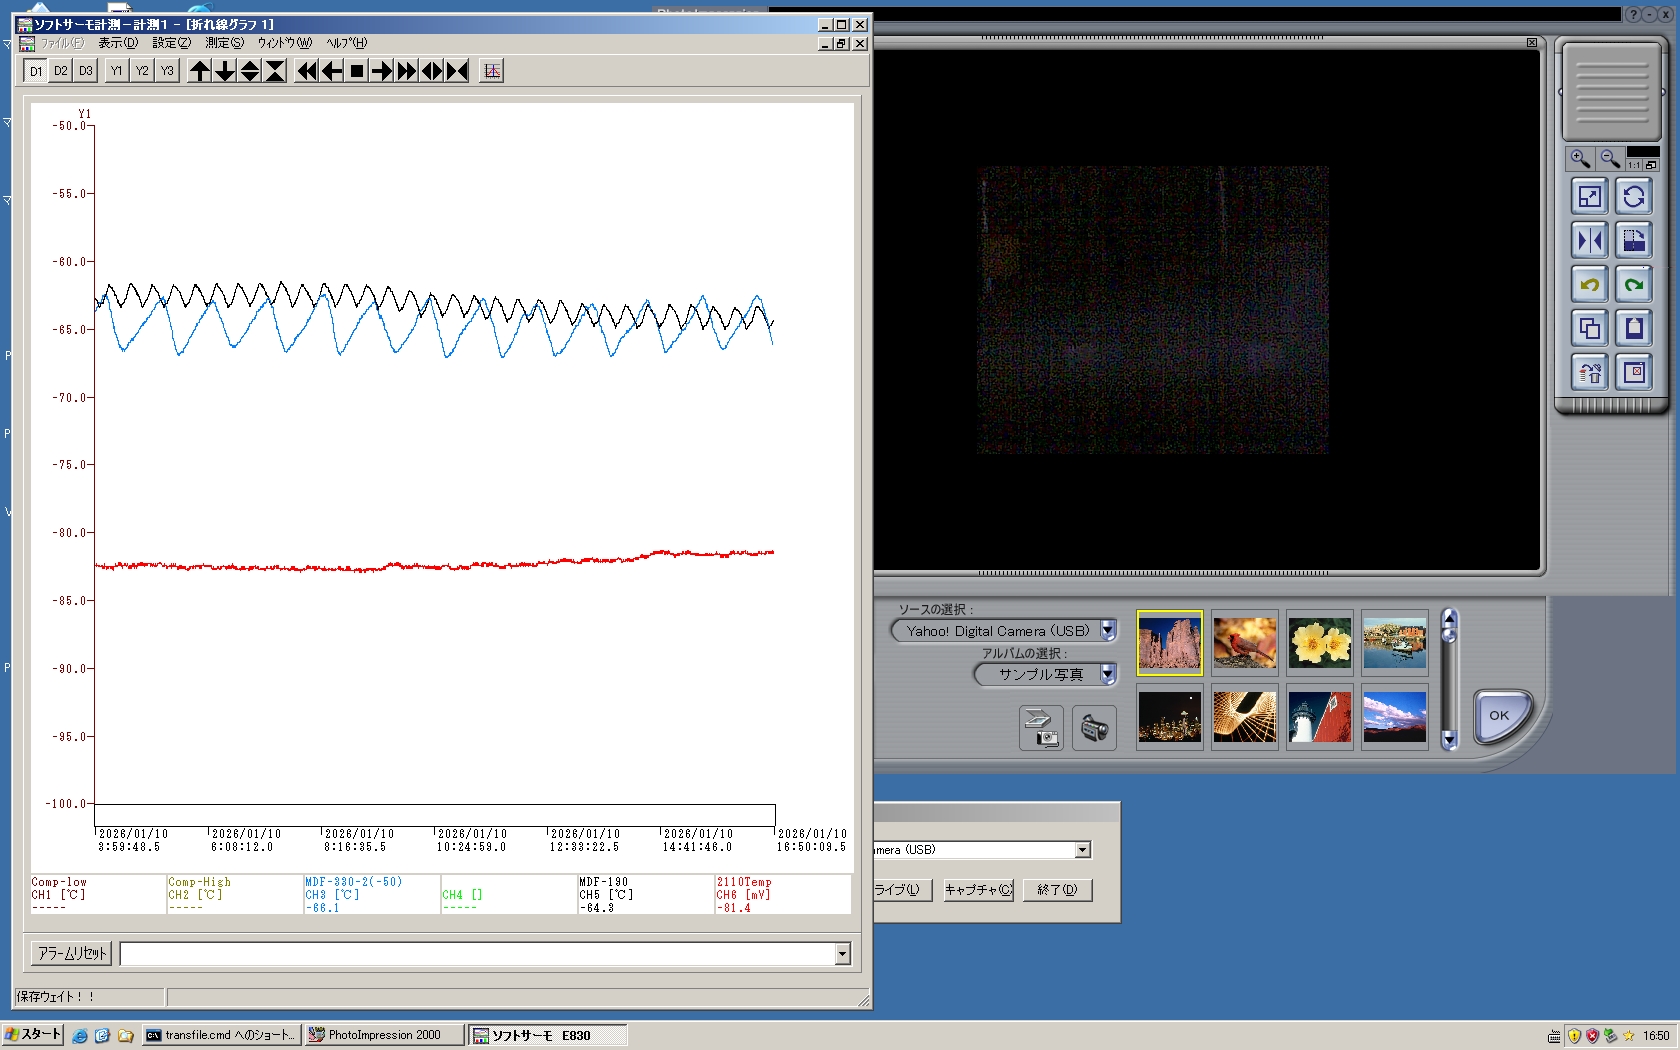This screenshot has height=1050, width=1680.
Task: Expand the サンプル写真 album dropdown
Action: click(x=1108, y=675)
